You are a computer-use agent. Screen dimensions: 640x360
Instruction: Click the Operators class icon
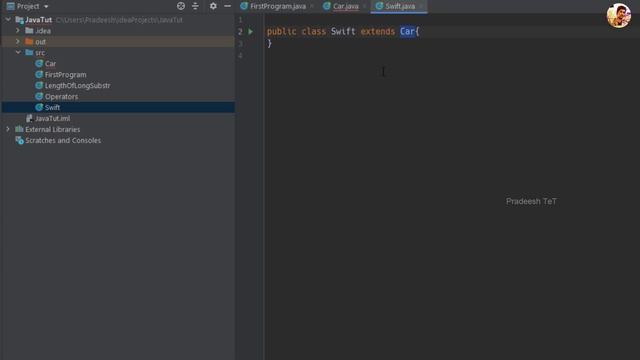[39, 97]
